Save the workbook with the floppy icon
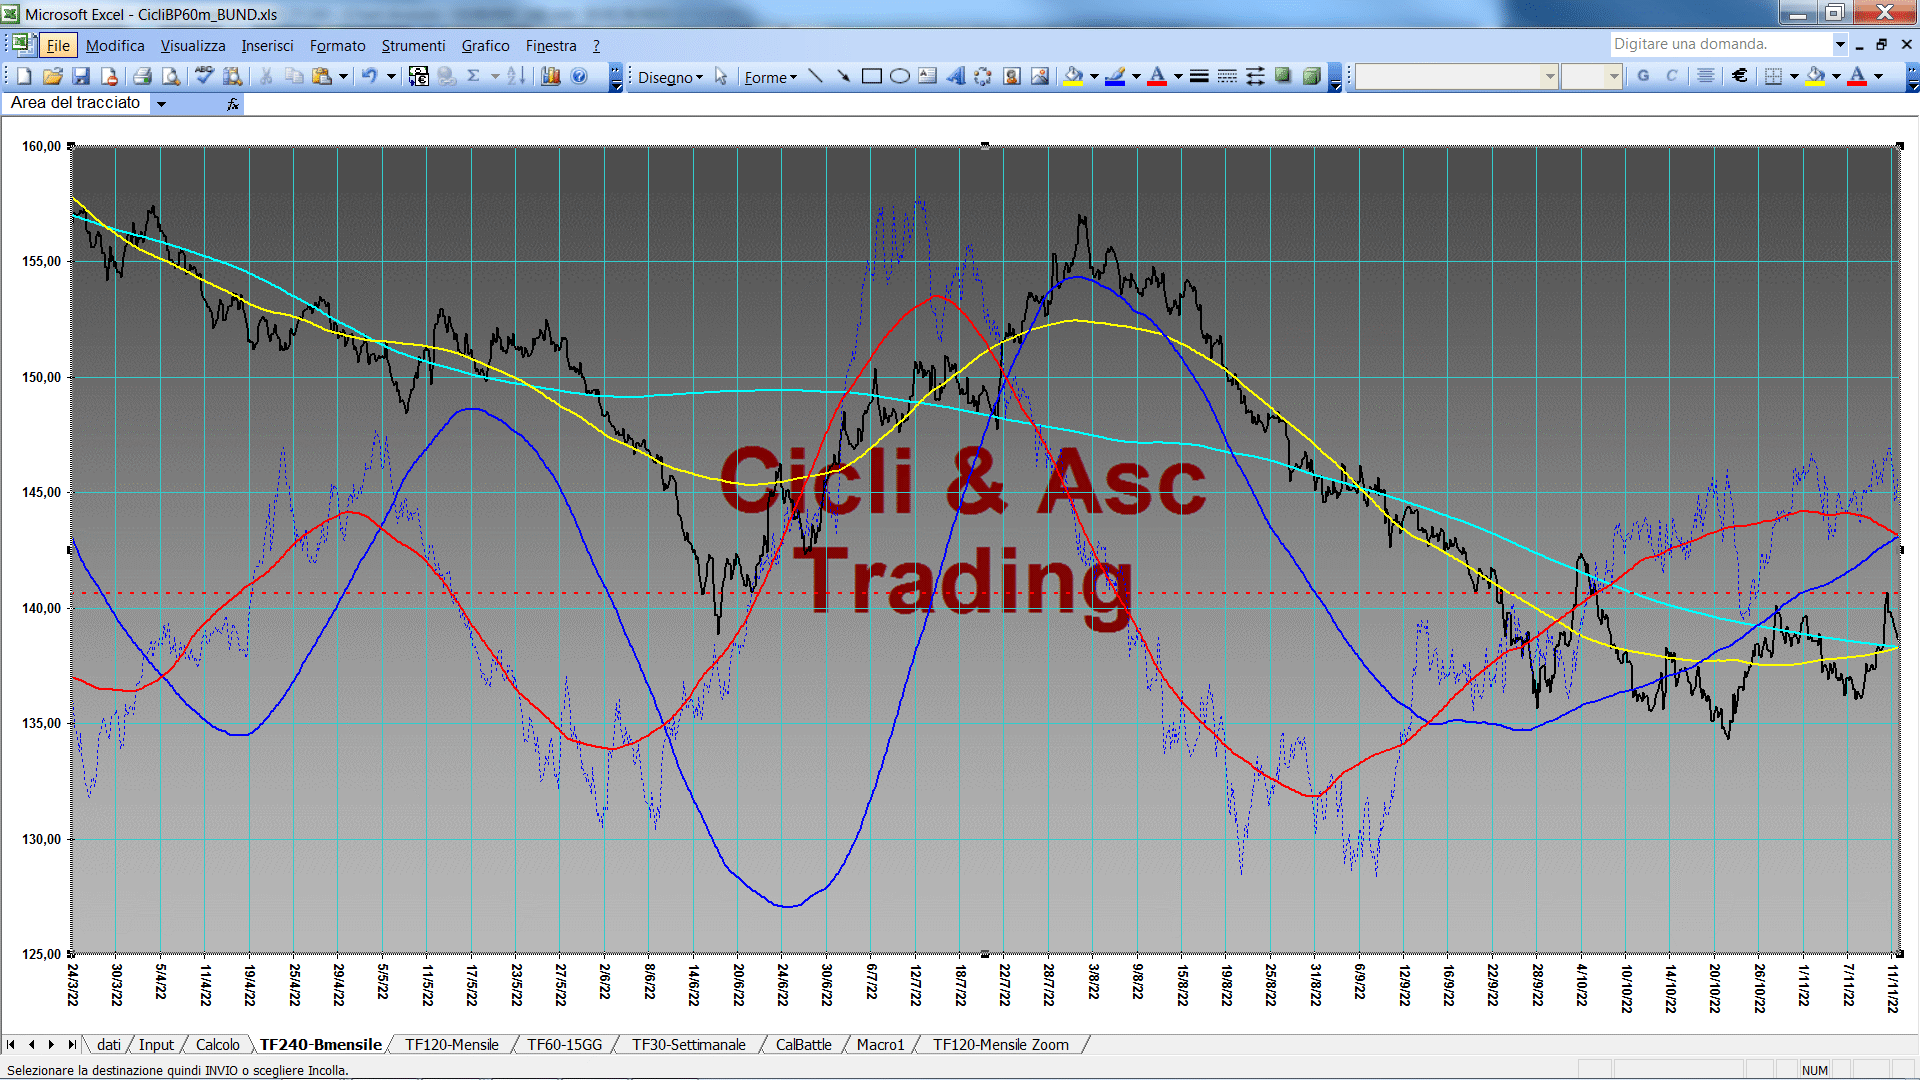 (81, 76)
